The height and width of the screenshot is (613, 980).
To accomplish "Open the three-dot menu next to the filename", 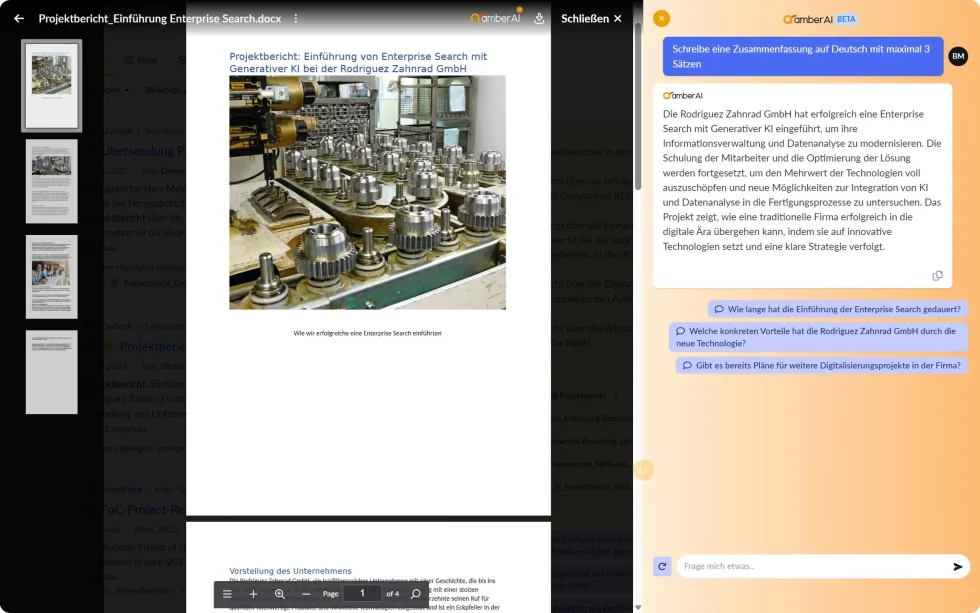I will (296, 18).
